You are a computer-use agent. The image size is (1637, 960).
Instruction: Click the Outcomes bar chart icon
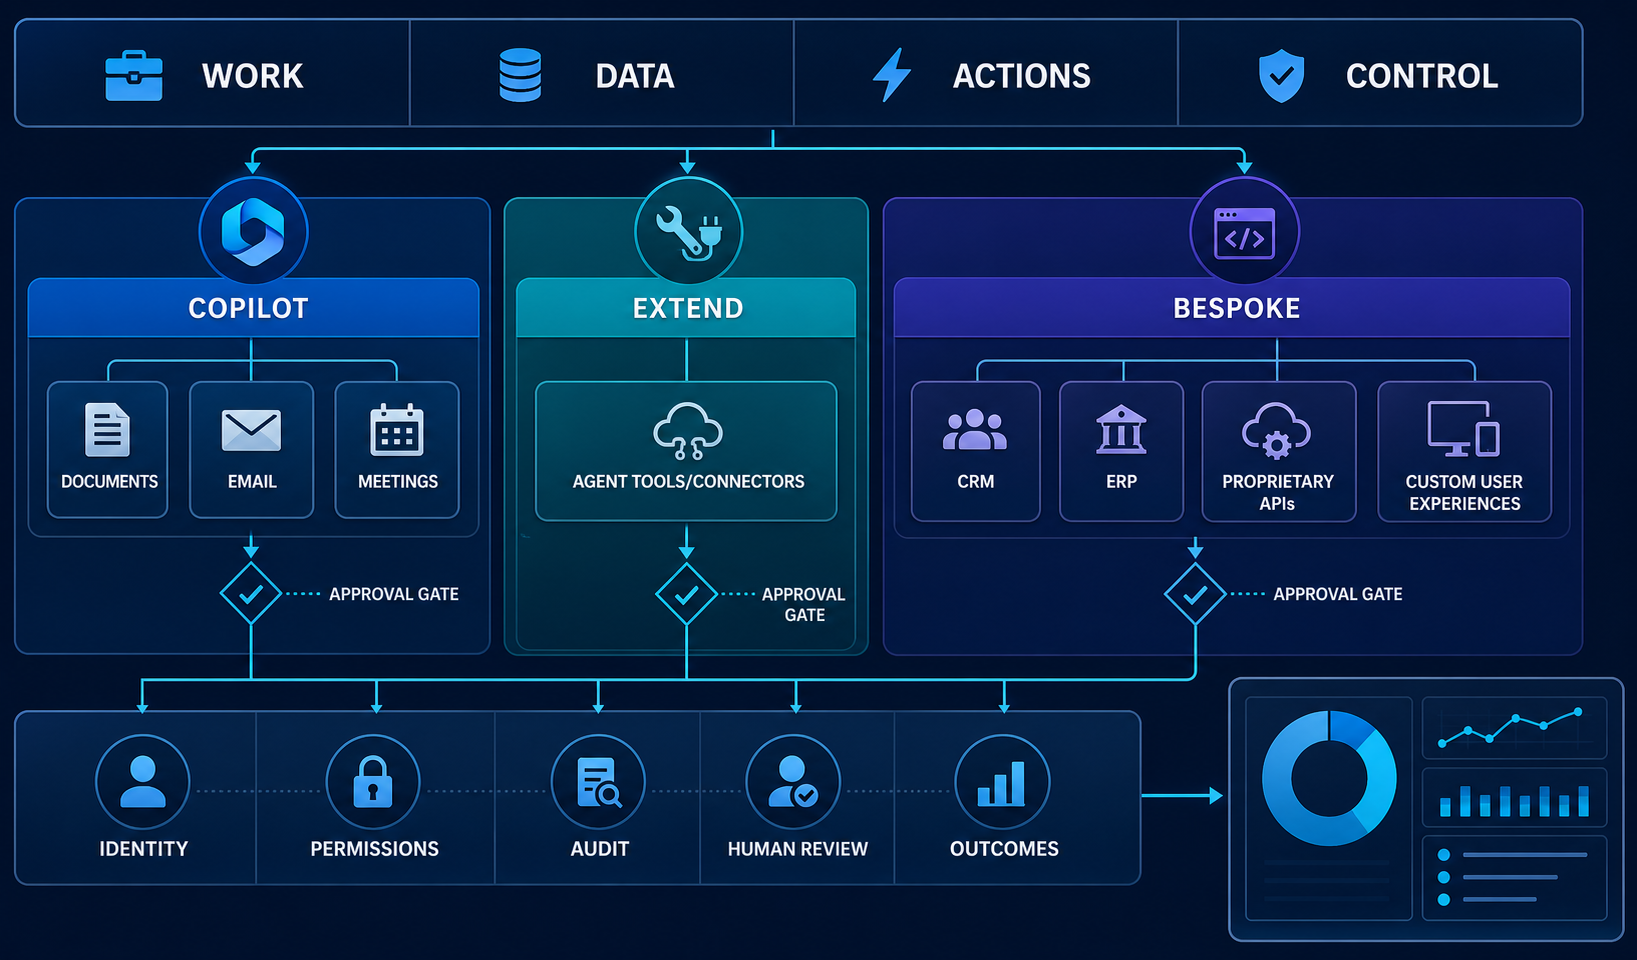(x=1002, y=782)
